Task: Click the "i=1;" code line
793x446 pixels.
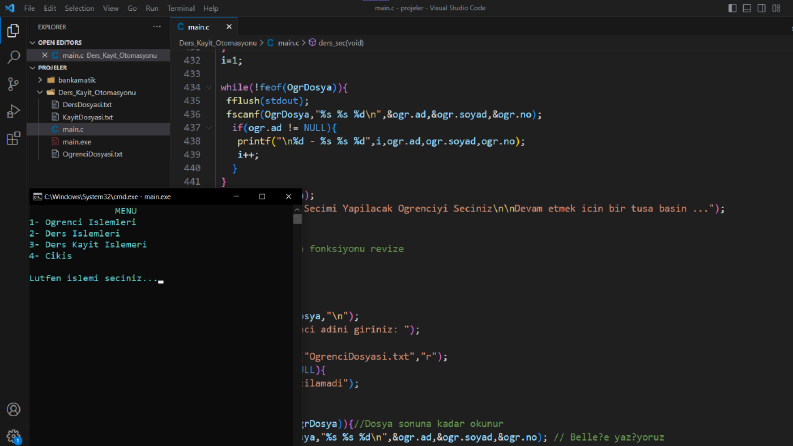Action: (x=232, y=61)
